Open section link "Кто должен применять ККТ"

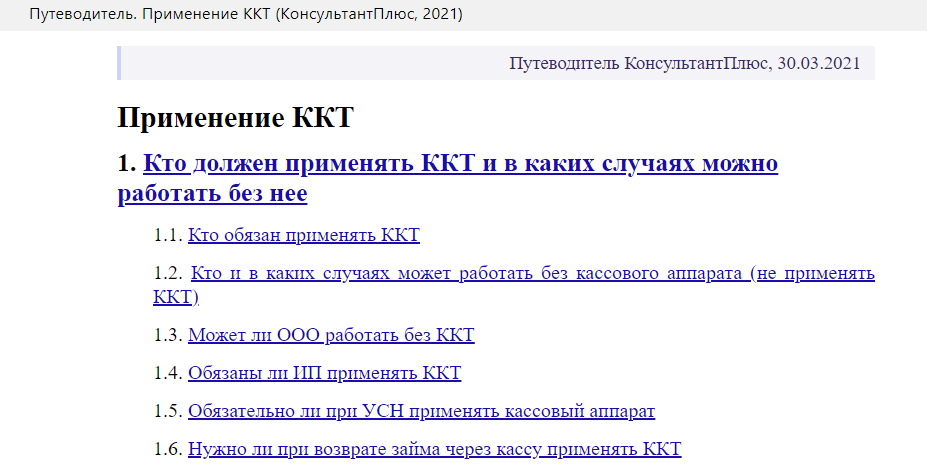pyautogui.click(x=460, y=164)
